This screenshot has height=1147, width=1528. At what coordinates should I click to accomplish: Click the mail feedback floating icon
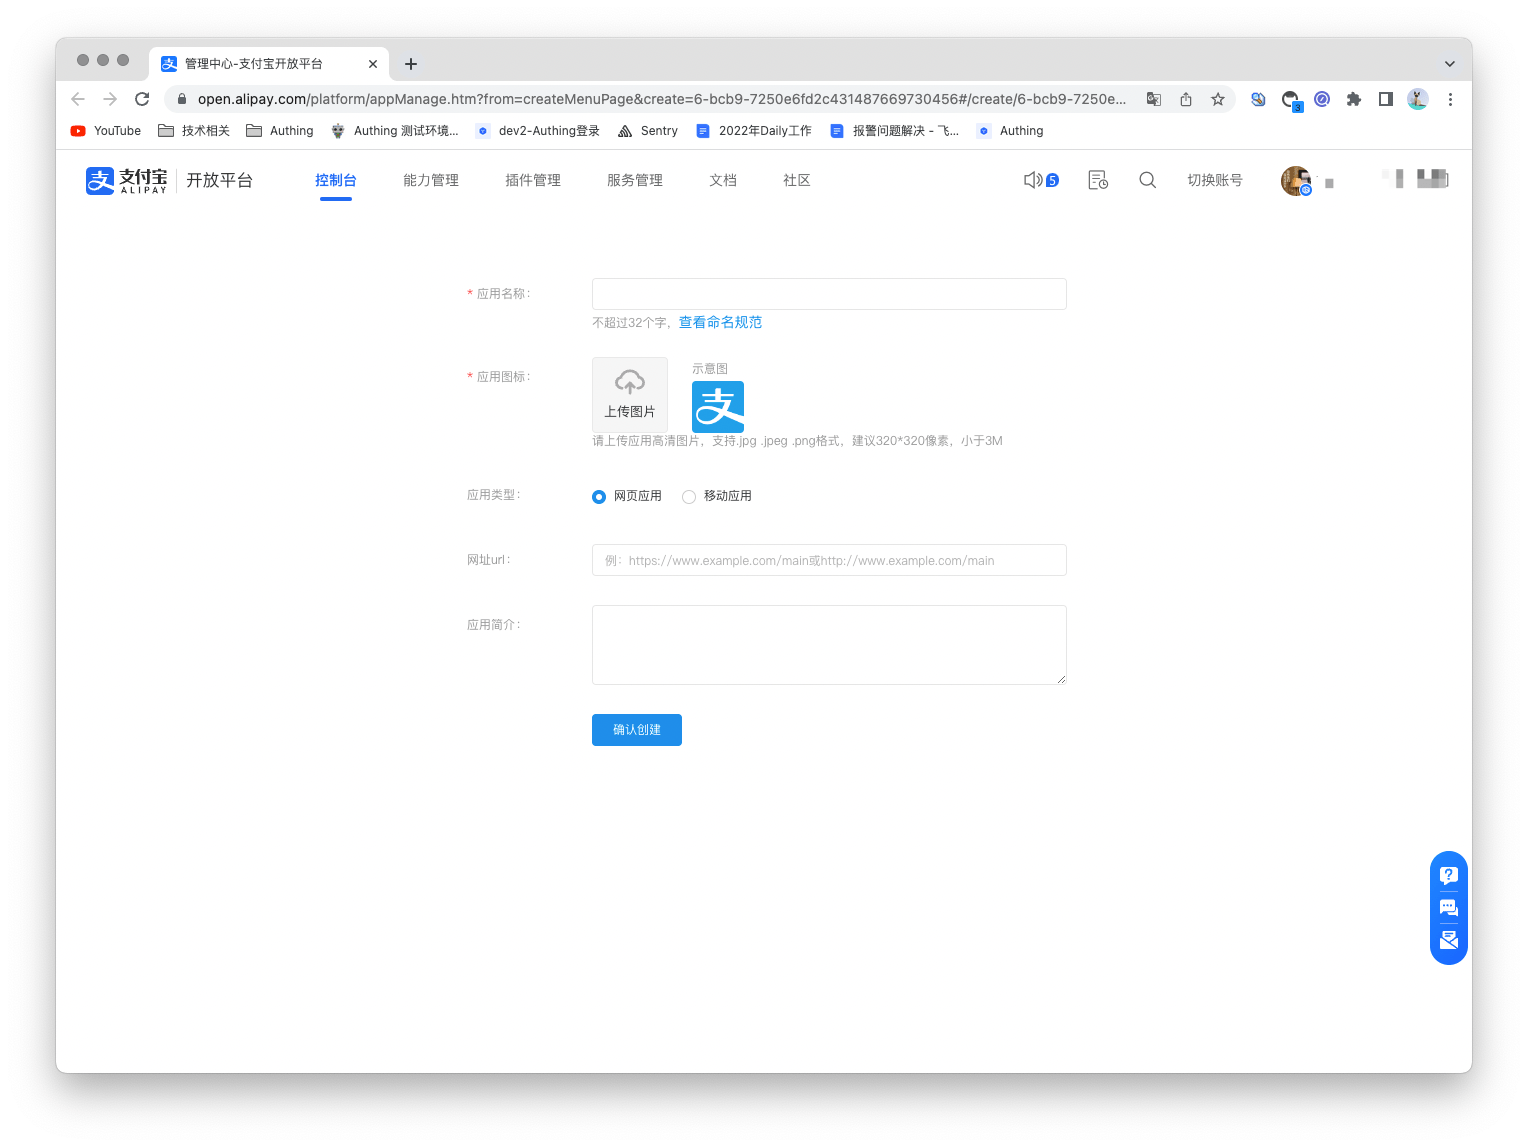1448,941
